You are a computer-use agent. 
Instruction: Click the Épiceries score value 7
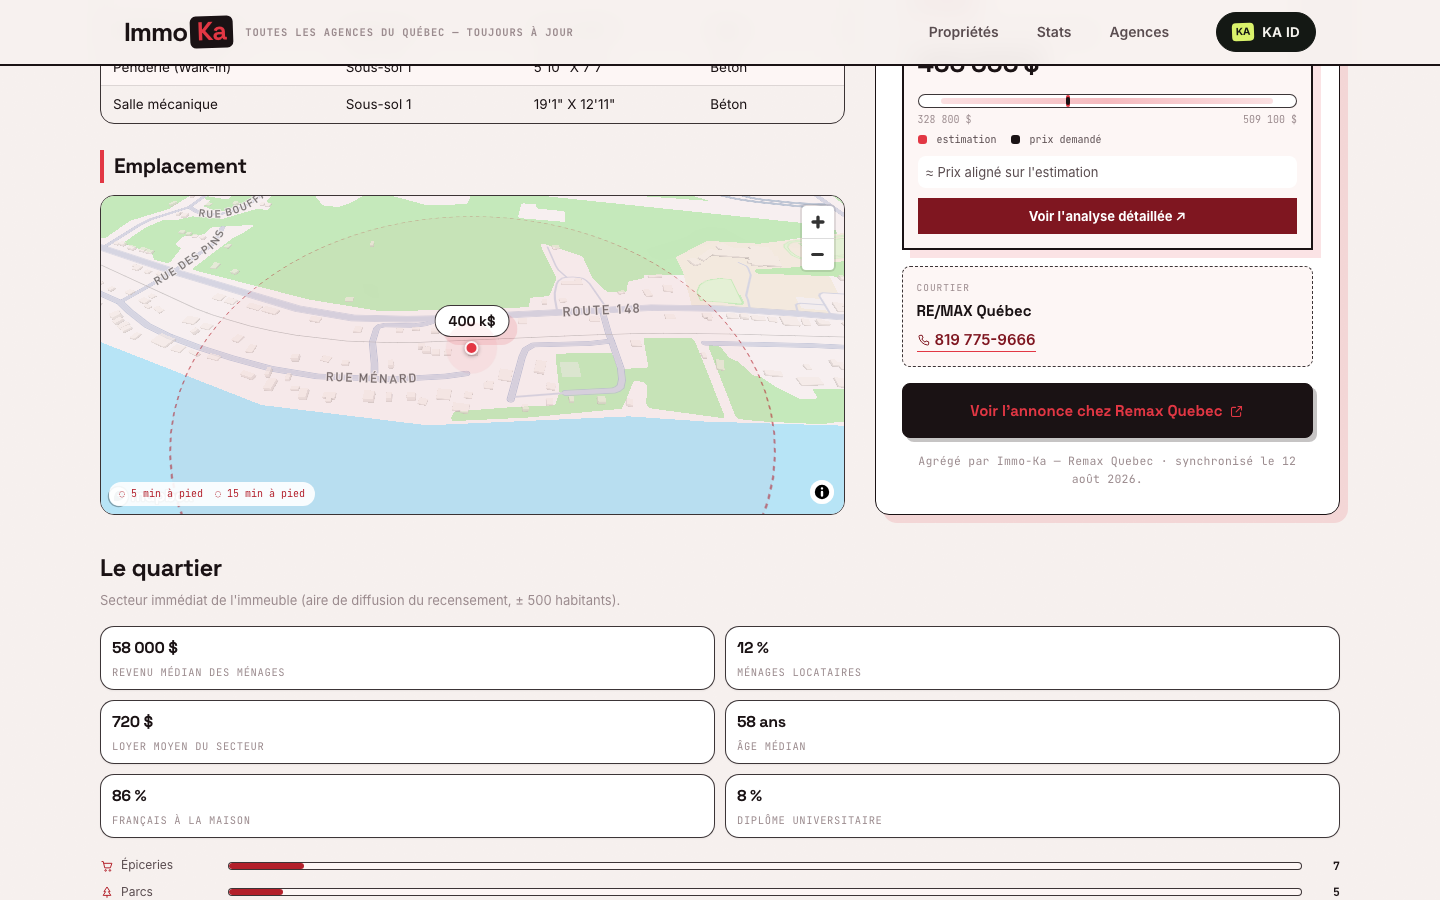click(1336, 866)
